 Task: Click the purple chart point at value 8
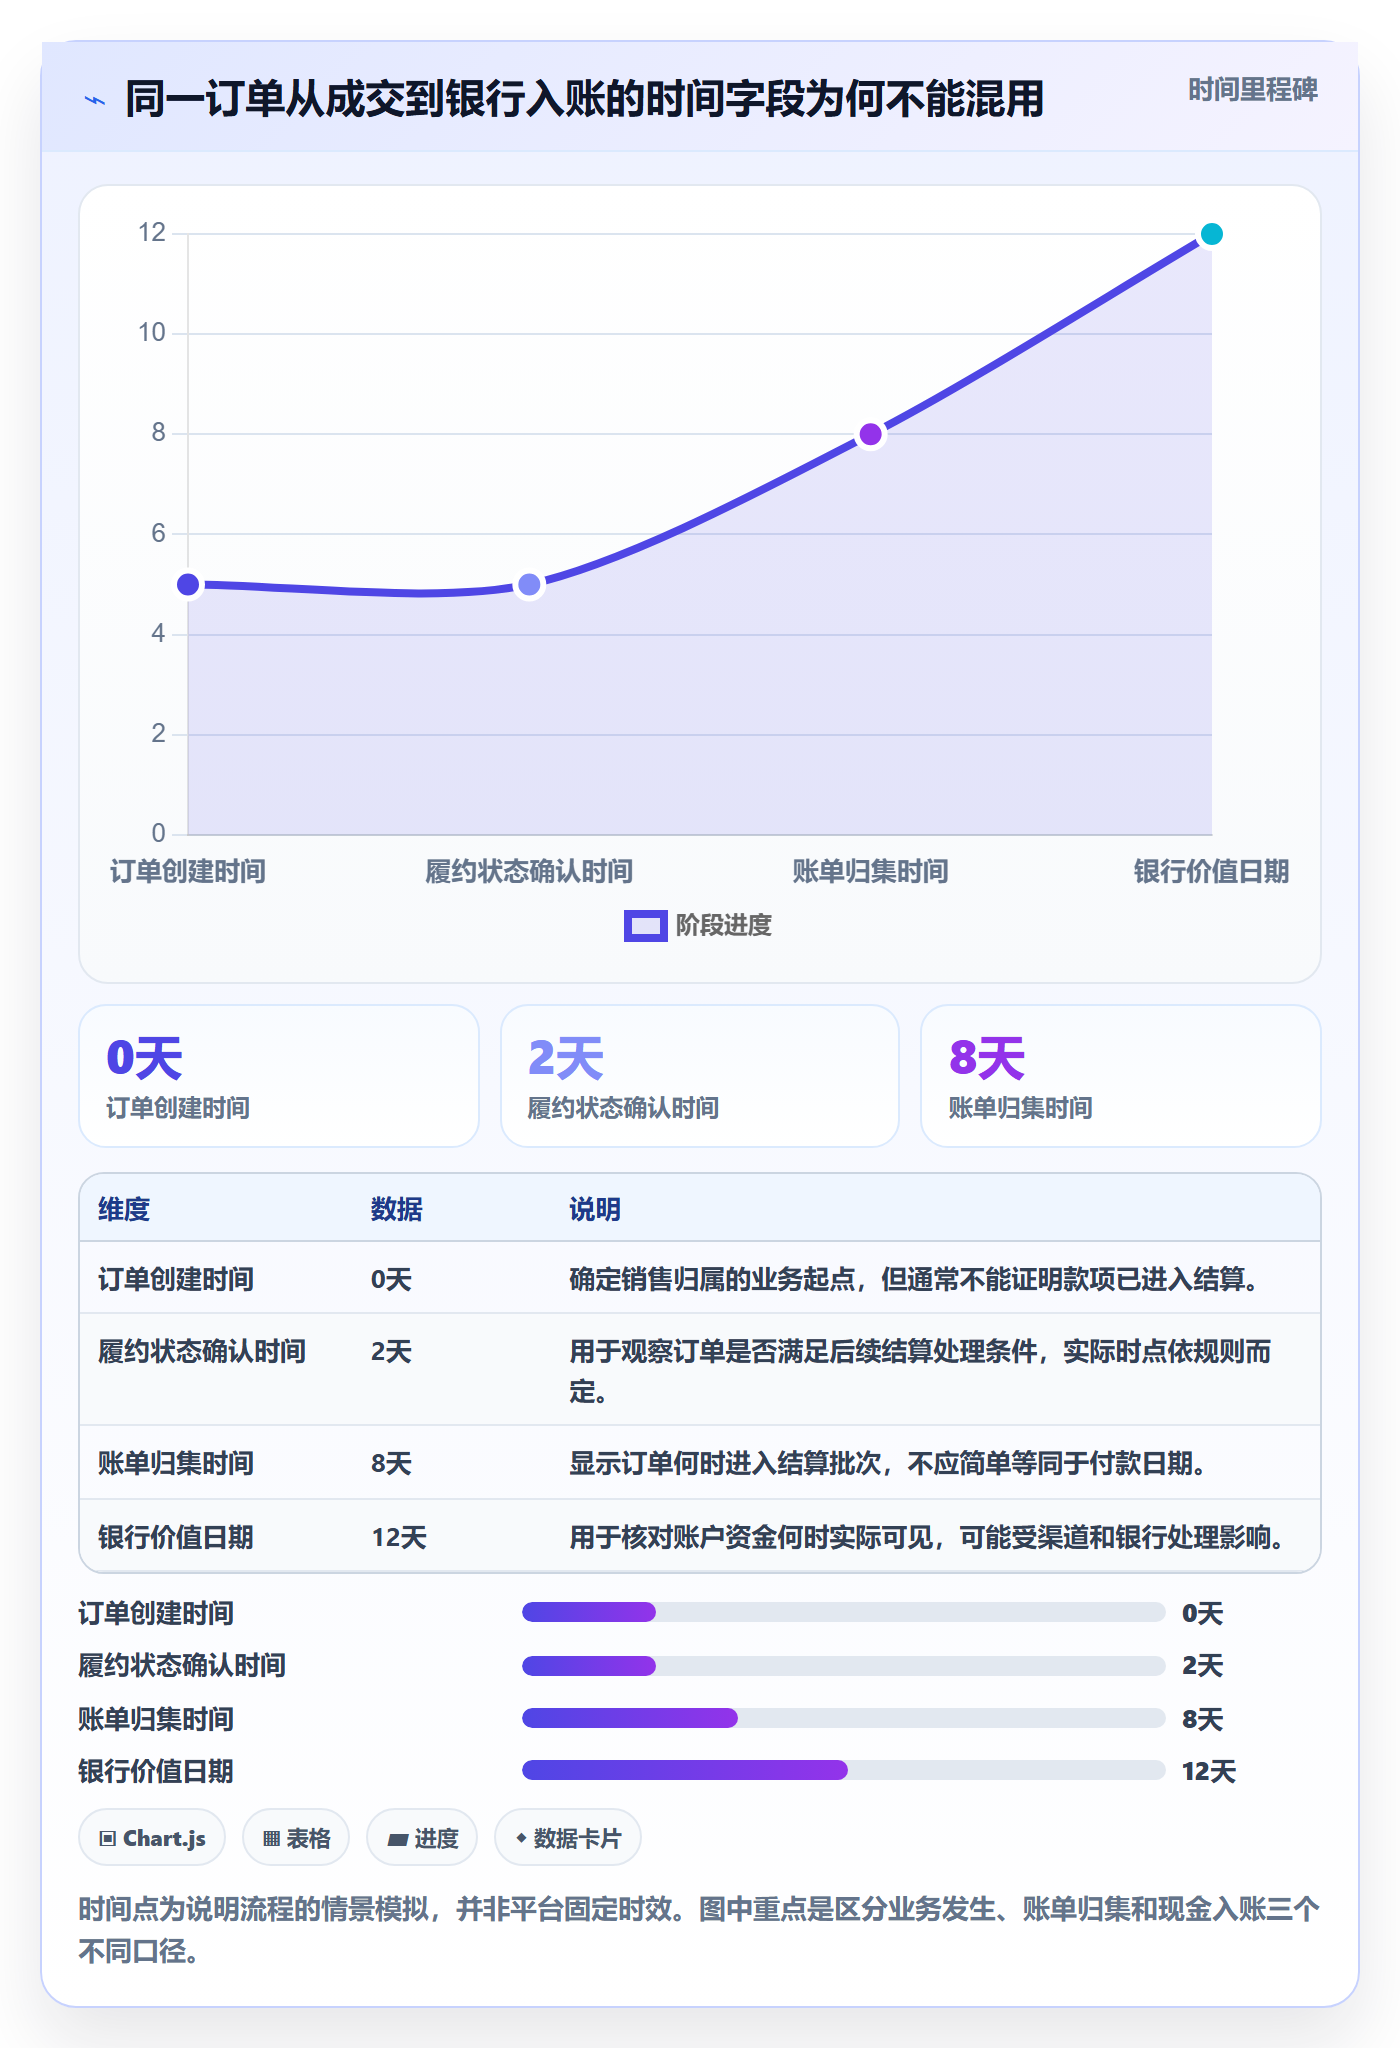pyautogui.click(x=871, y=434)
